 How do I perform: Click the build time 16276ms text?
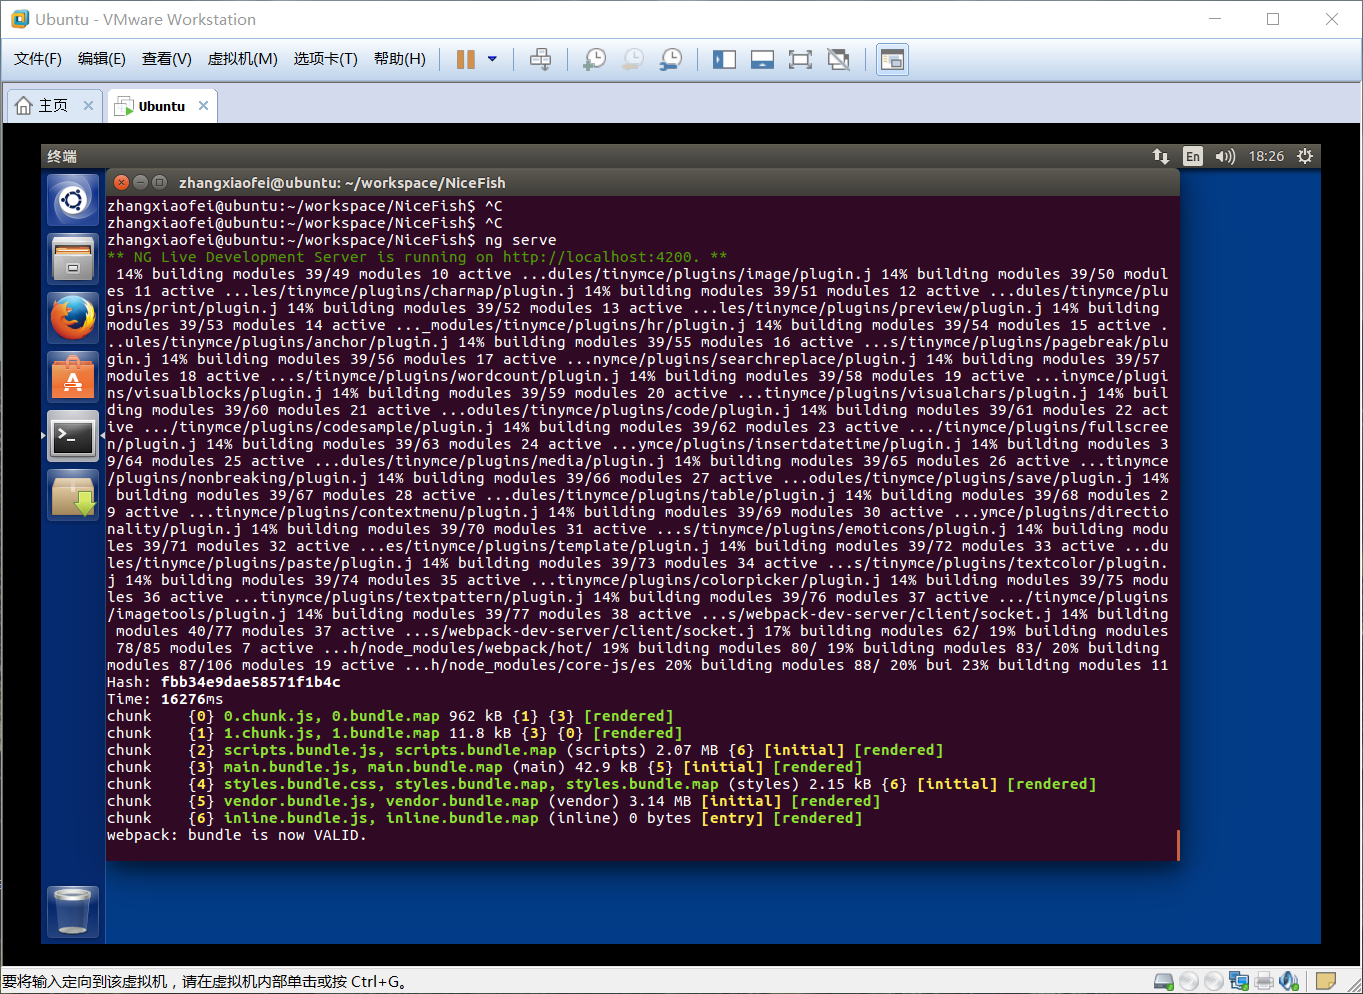pyautogui.click(x=192, y=699)
